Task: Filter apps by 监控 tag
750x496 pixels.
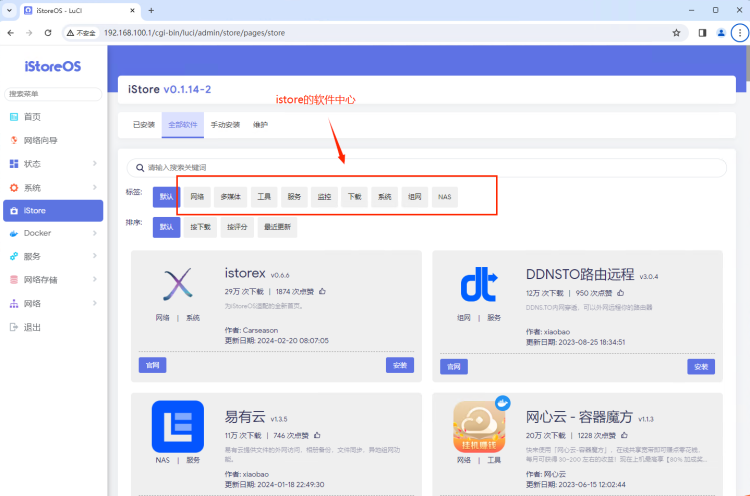Action: pos(324,197)
